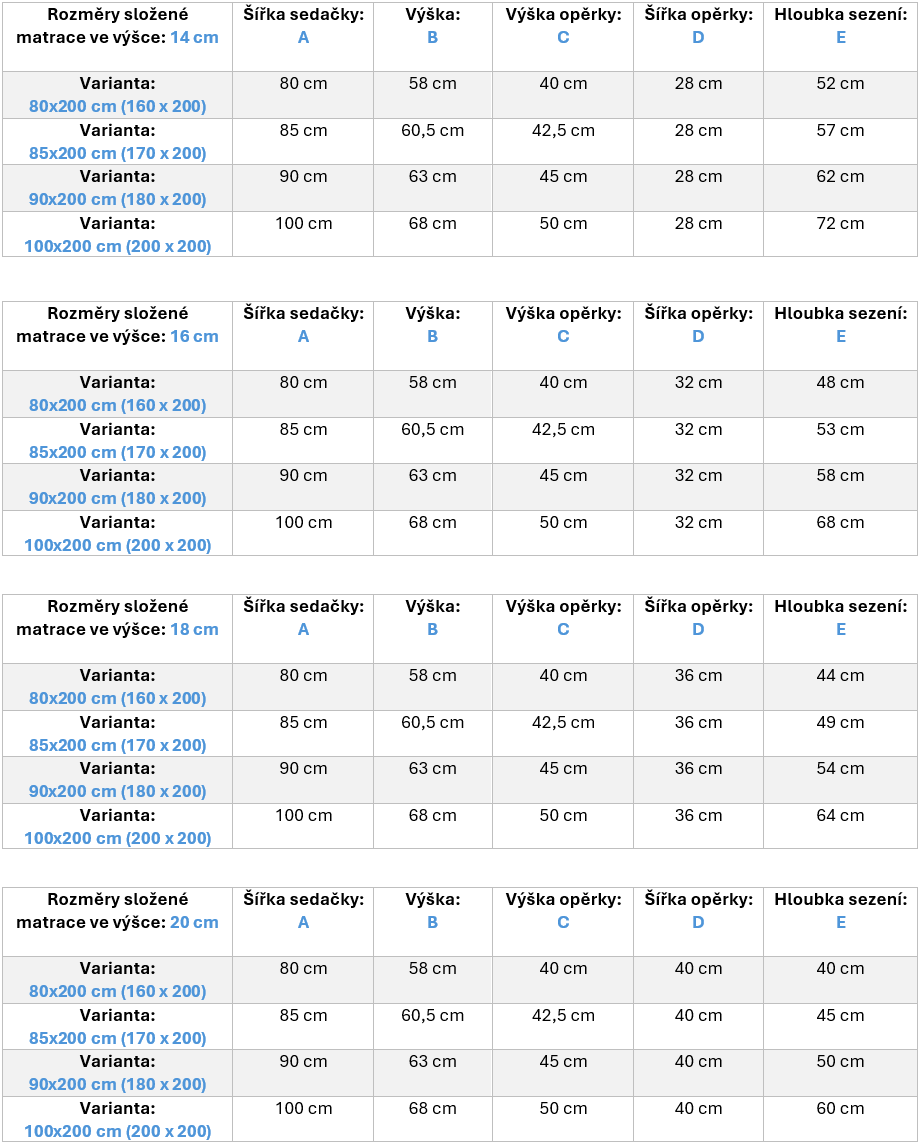Click 80x200 cm variant in 16 cm table
Image resolution: width=921 pixels, height=1145 pixels.
118,405
